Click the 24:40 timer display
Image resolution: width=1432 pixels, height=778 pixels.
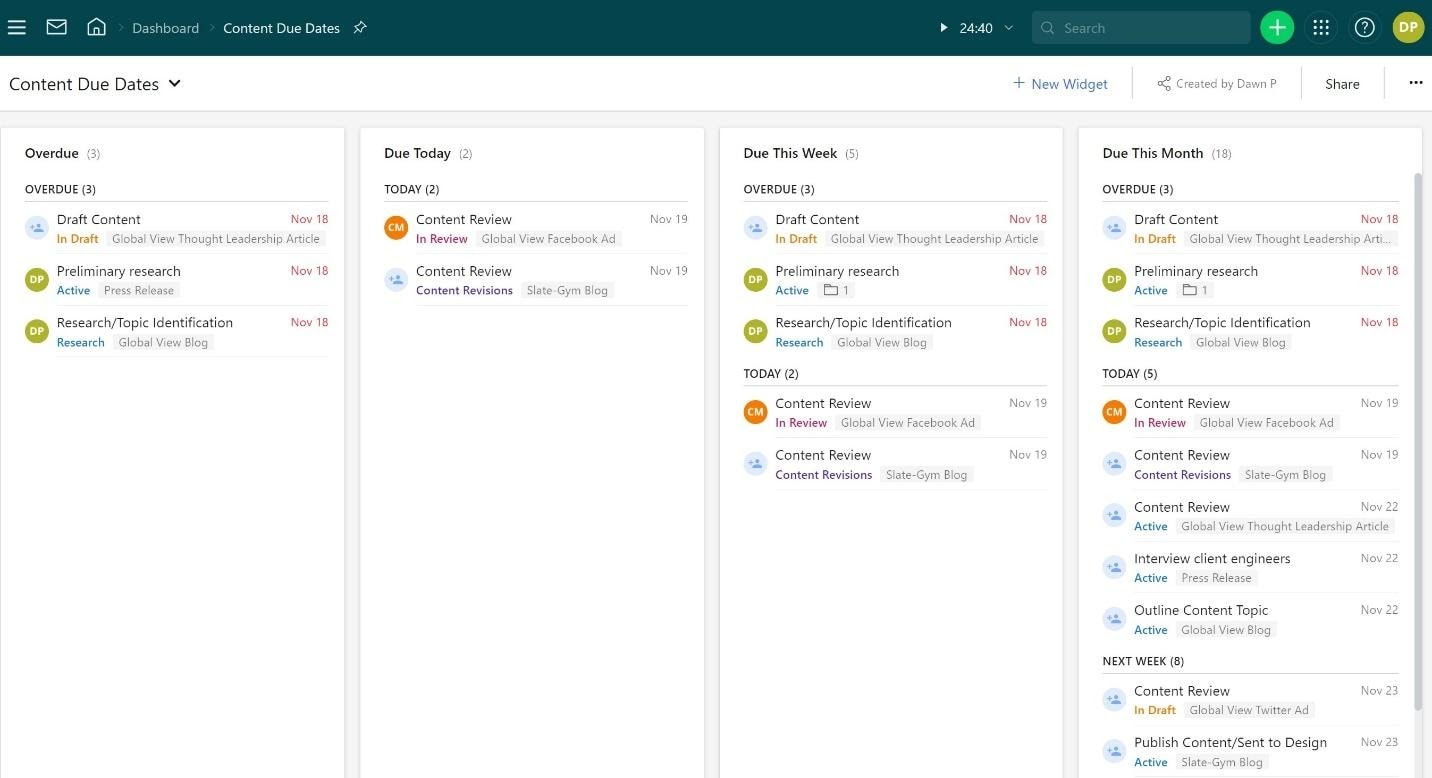[976, 28]
